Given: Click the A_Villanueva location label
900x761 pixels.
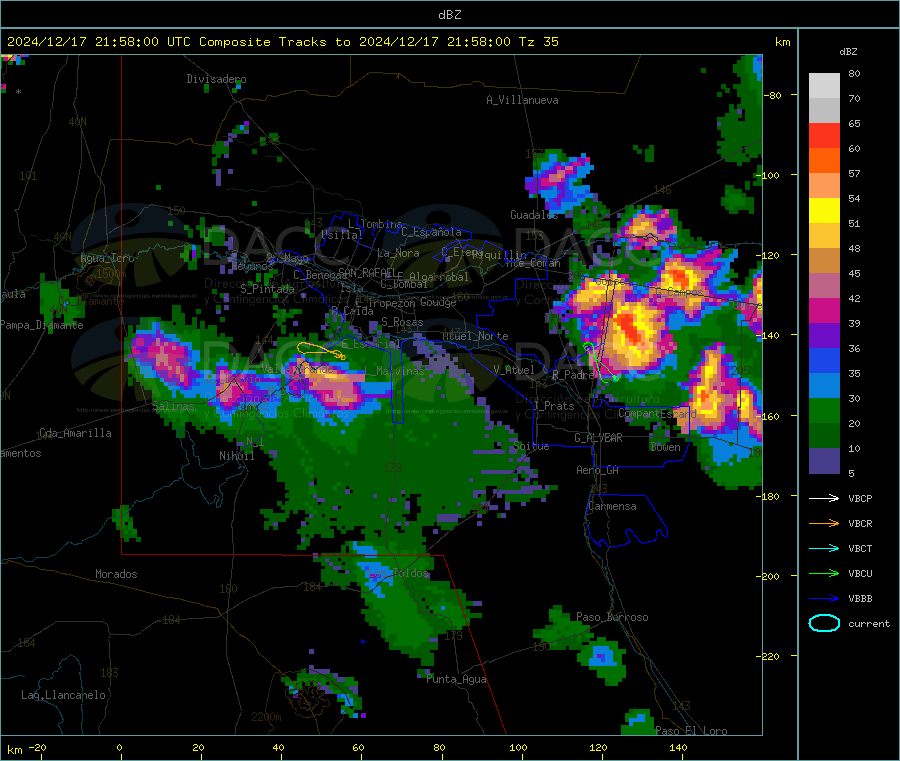Looking at the screenshot, I should coord(522,100).
